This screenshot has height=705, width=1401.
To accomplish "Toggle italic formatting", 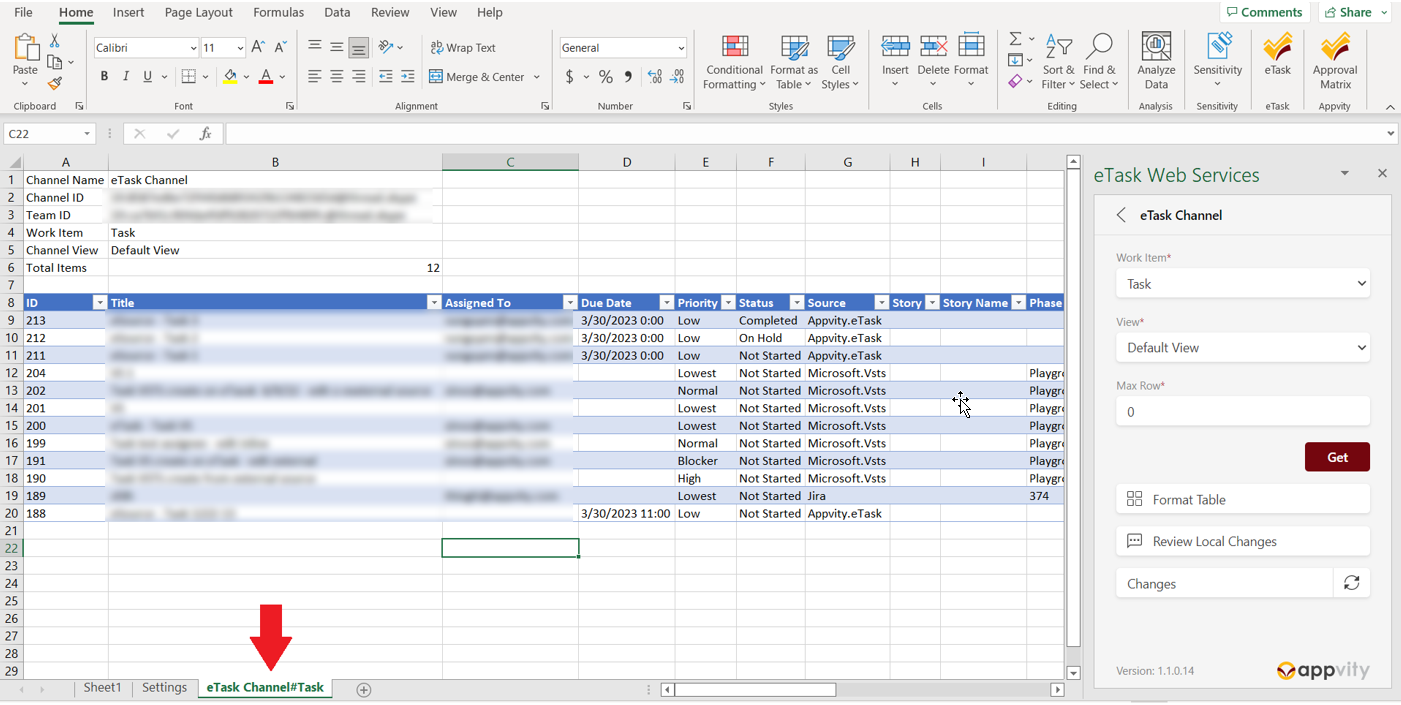I will (x=126, y=77).
